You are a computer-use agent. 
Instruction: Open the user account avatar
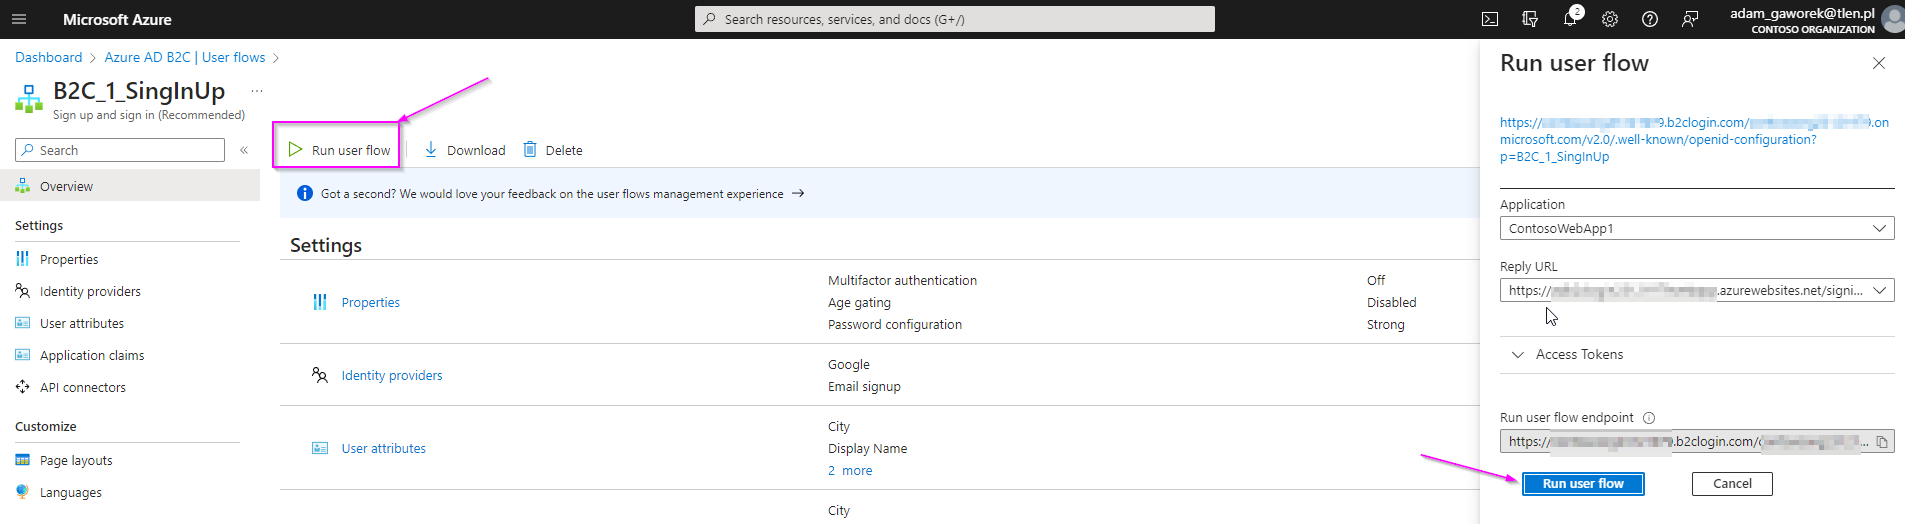click(1892, 19)
